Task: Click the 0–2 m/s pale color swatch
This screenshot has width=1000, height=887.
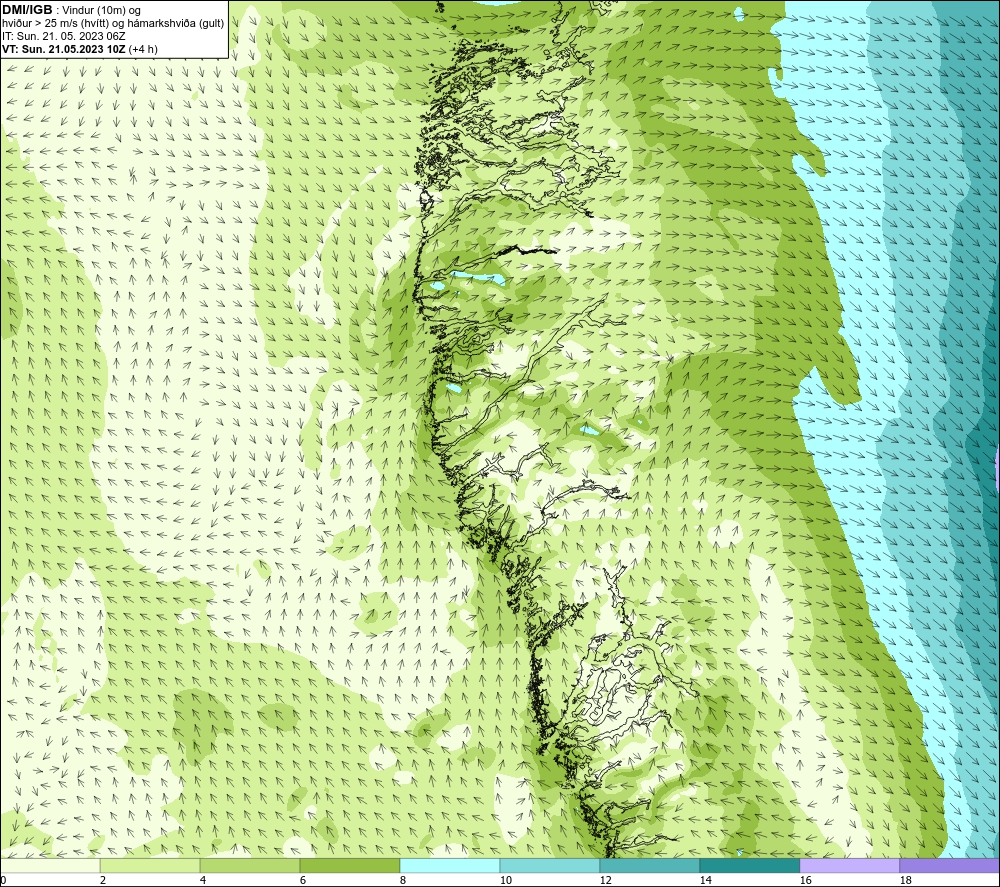Action: (x=50, y=865)
